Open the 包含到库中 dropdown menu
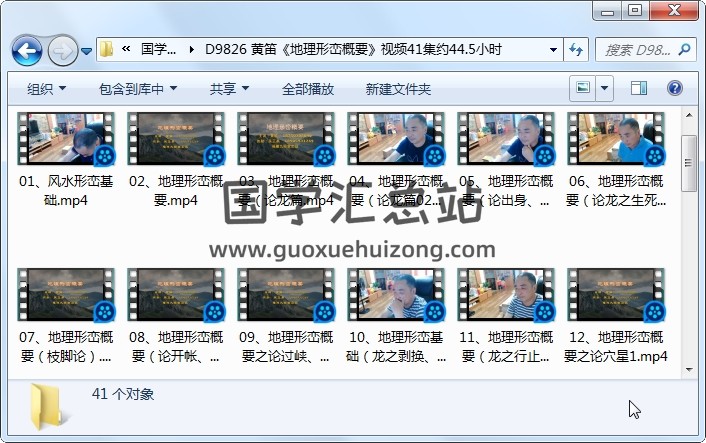Viewport: 706px width, 443px height. pyautogui.click(x=138, y=89)
